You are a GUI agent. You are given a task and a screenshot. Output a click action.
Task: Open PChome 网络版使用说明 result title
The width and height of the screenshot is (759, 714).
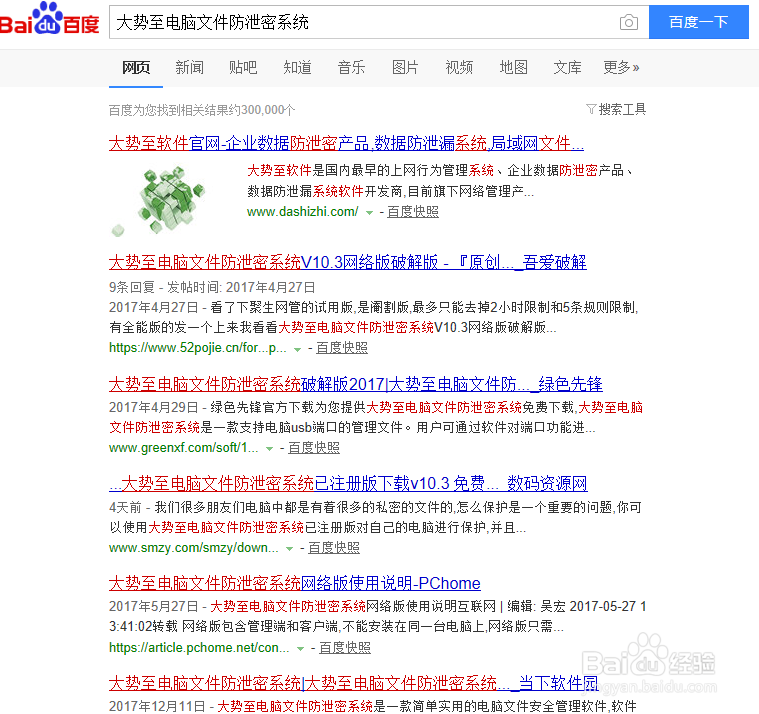coord(295,583)
